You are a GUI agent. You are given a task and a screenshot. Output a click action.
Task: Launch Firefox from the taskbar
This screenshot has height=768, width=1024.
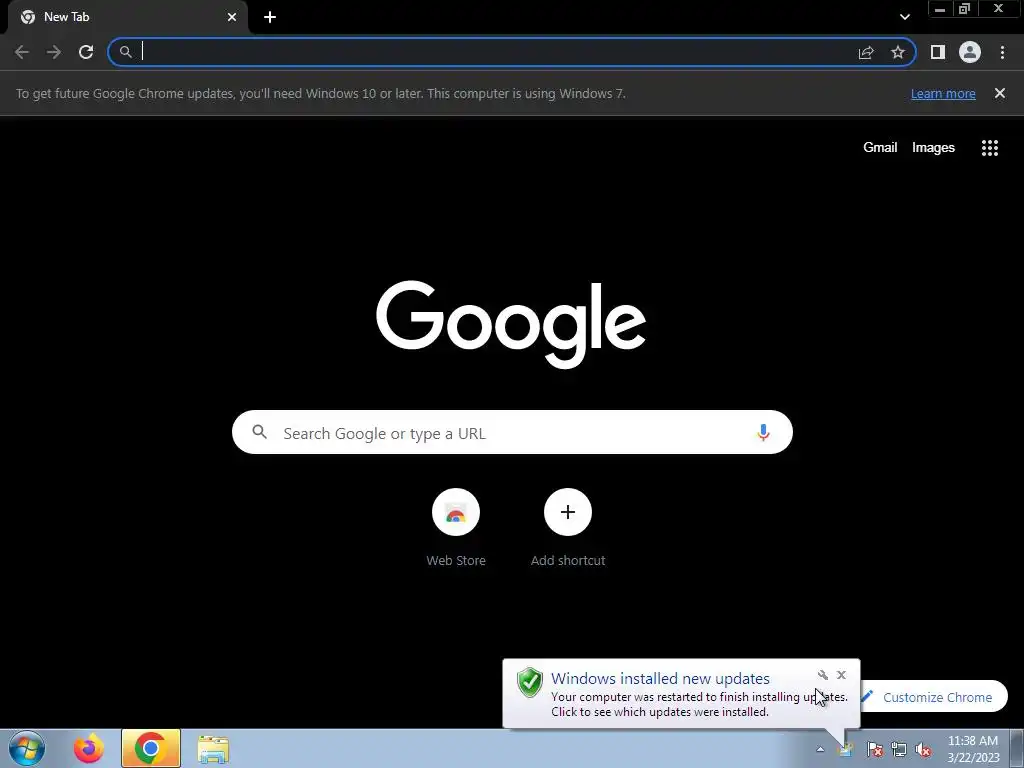(x=89, y=748)
